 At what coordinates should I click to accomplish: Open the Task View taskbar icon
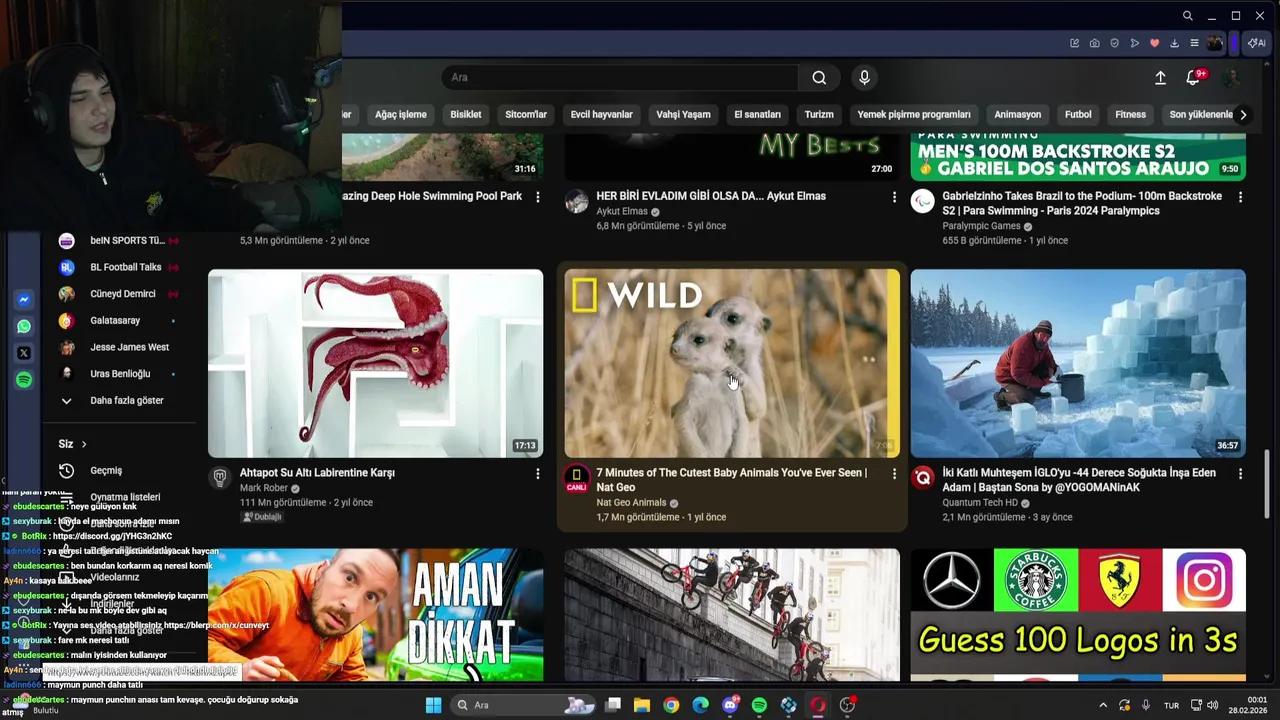613,705
